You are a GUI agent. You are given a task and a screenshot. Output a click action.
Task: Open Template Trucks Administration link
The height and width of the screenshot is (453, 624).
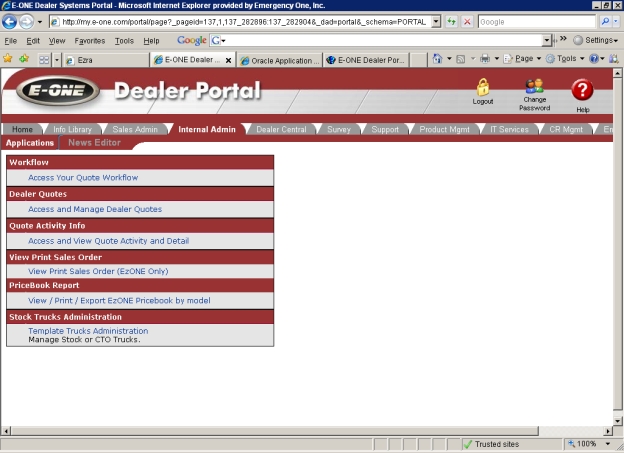[88, 331]
